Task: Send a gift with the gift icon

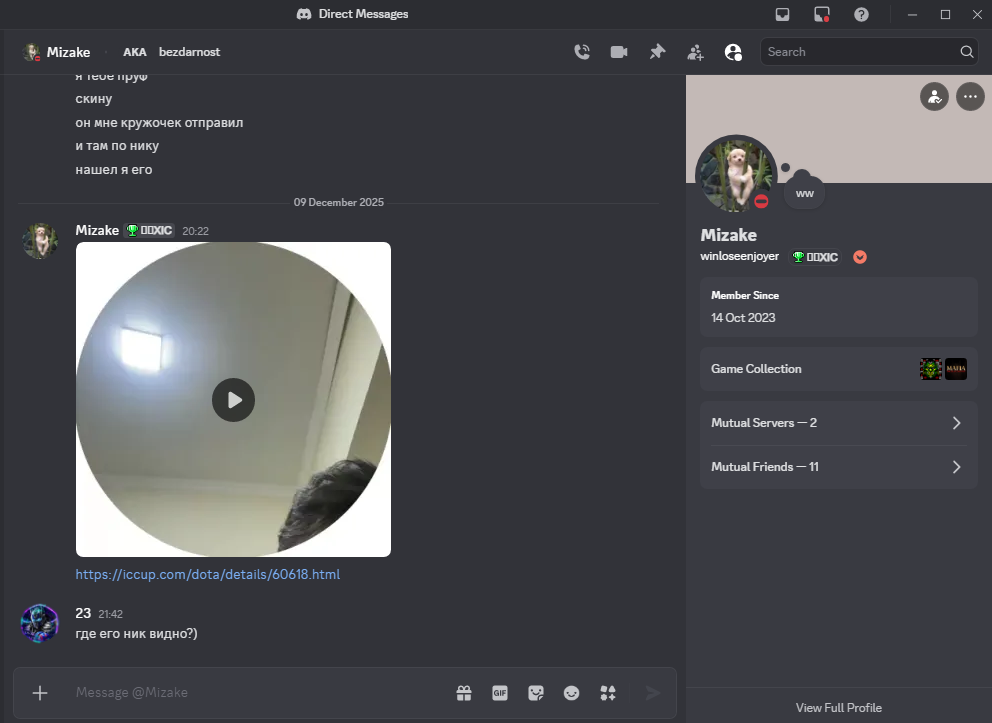Action: [x=464, y=693]
